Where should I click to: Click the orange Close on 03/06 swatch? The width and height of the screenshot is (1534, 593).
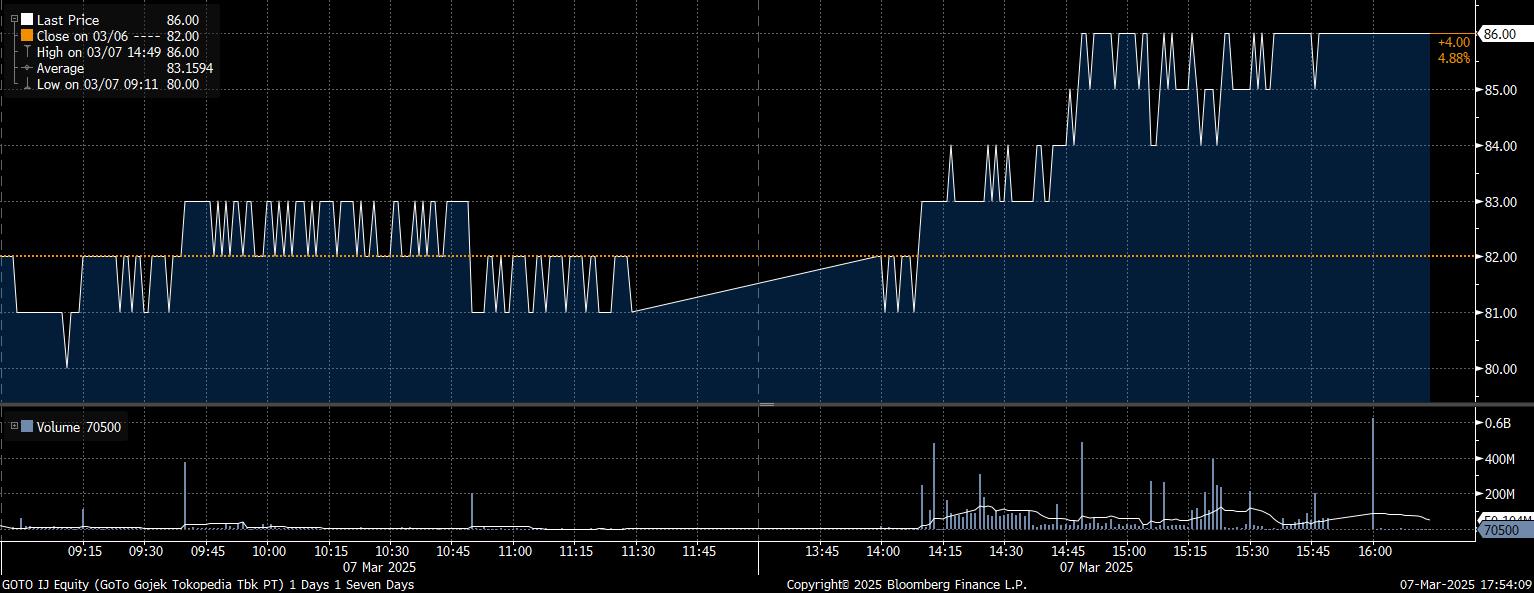pyautogui.click(x=27, y=36)
